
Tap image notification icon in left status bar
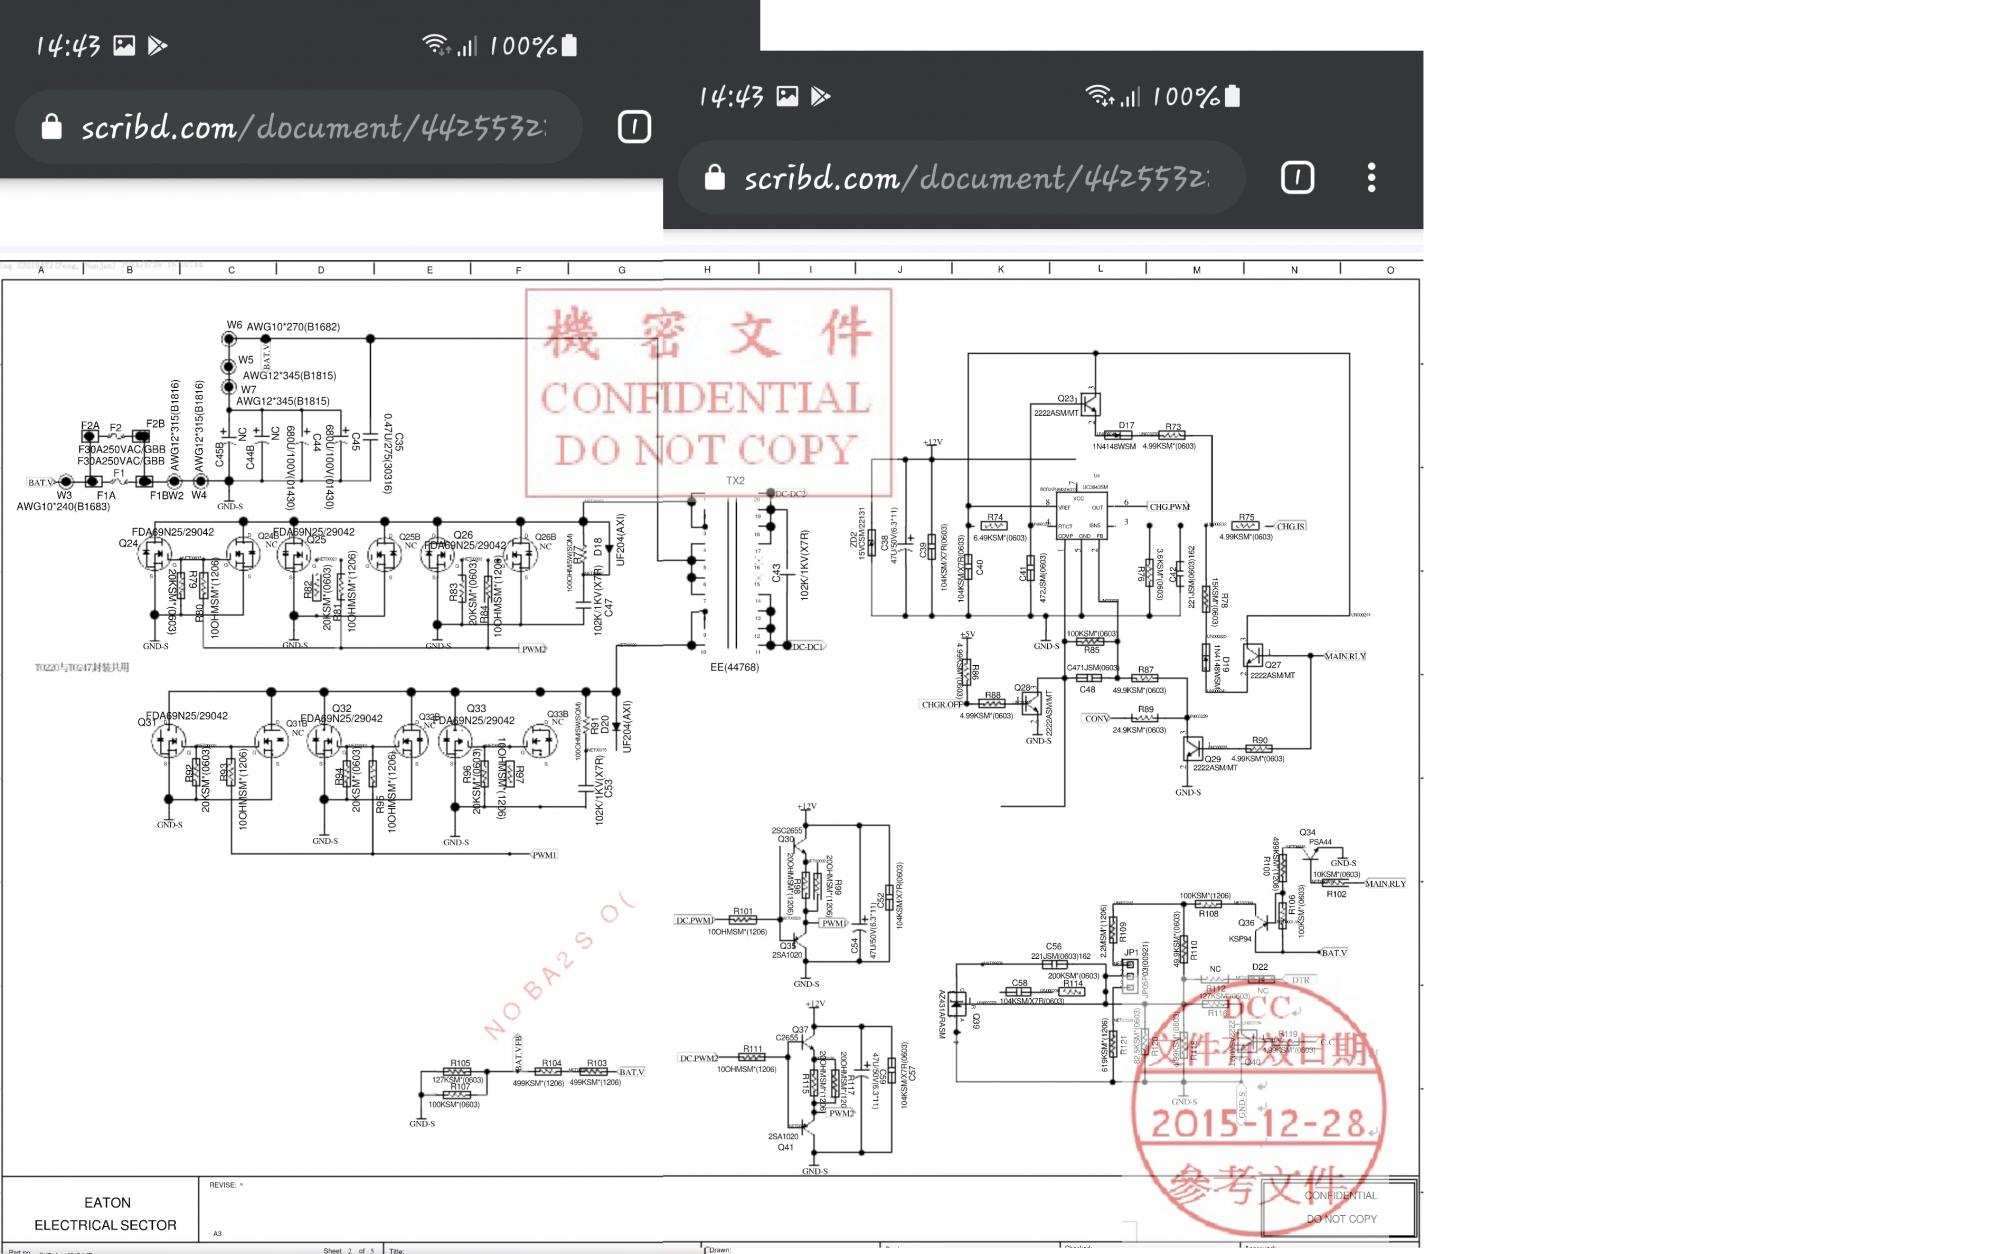124,45
